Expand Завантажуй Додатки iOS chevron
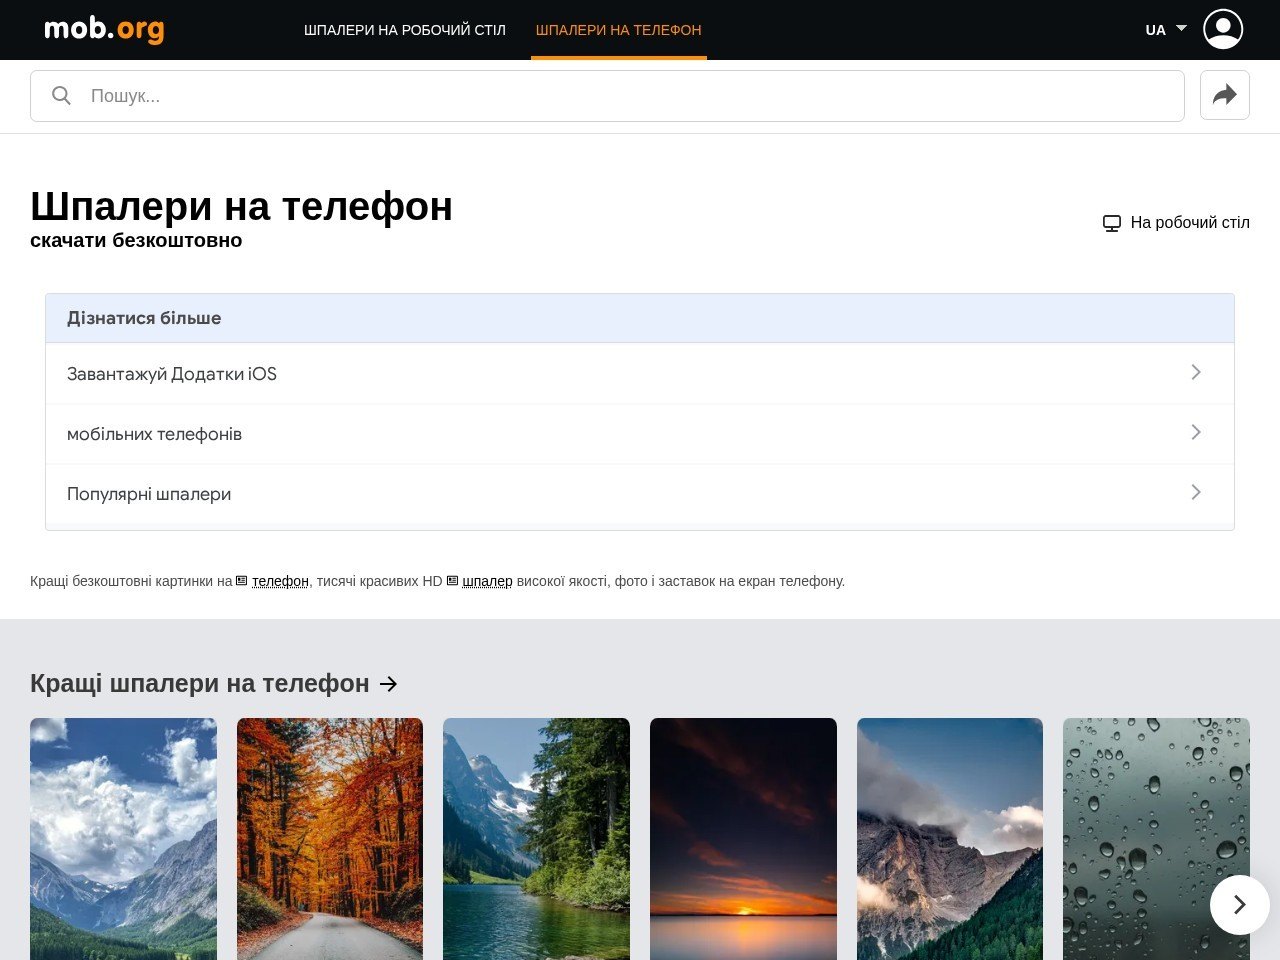 point(1196,372)
